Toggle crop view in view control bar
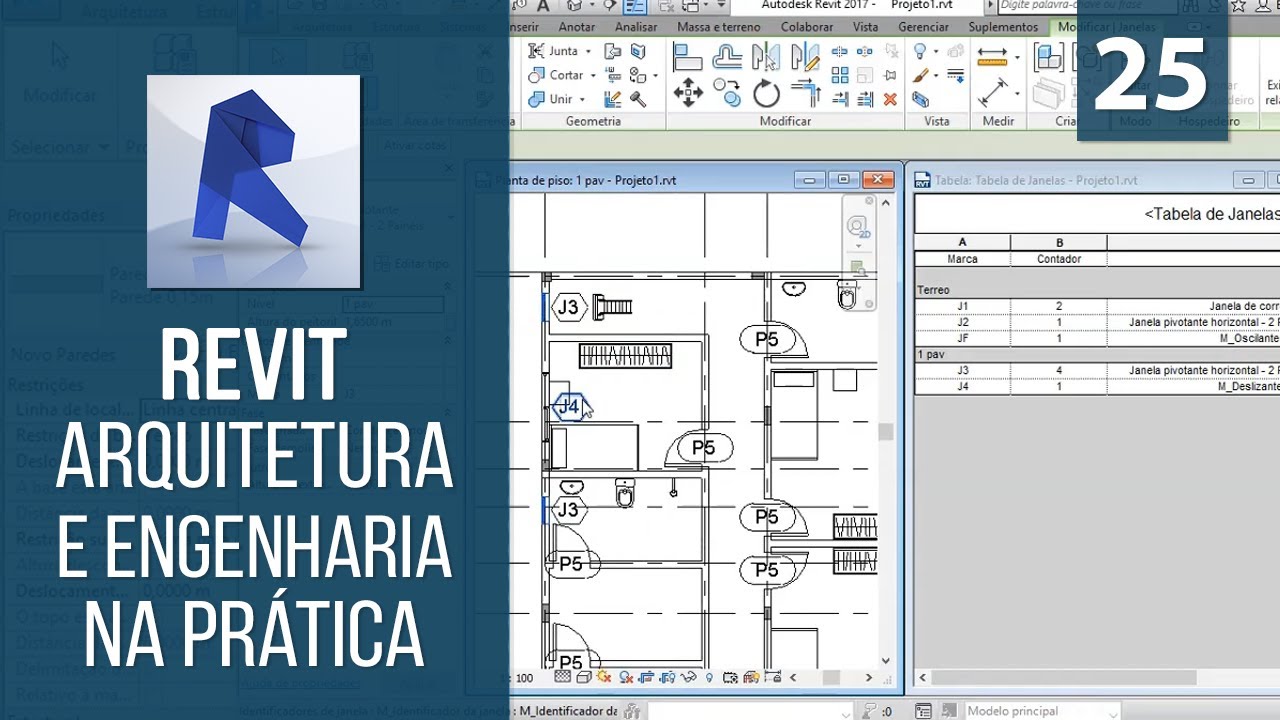 [646, 678]
